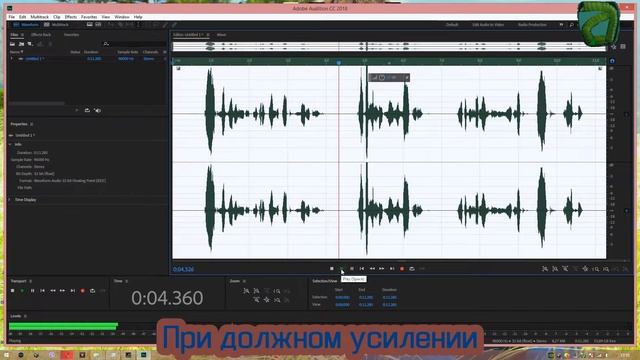Image resolution: width=640 pixels, height=360 pixels.
Task: Adjust the HUD volume knob
Action: pyautogui.click(x=382, y=78)
